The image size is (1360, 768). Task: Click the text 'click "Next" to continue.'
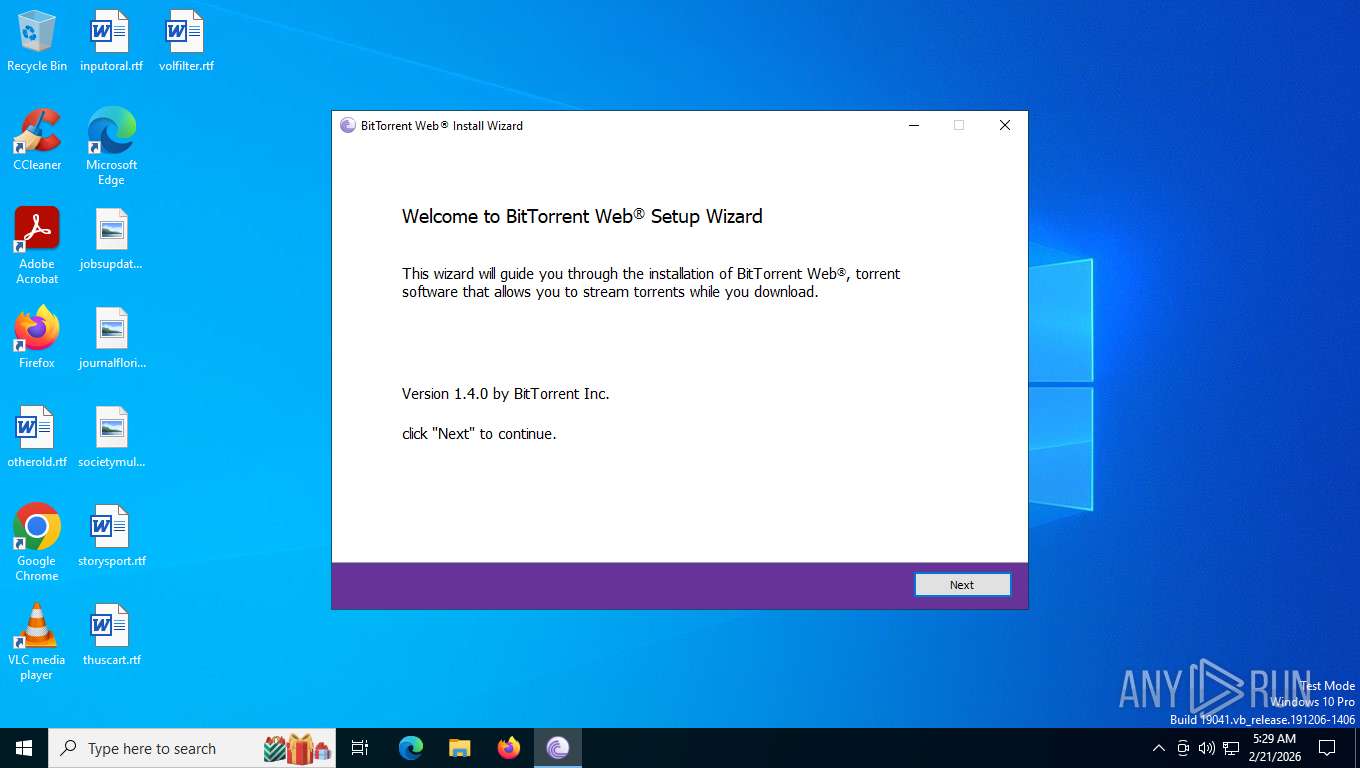tap(479, 434)
